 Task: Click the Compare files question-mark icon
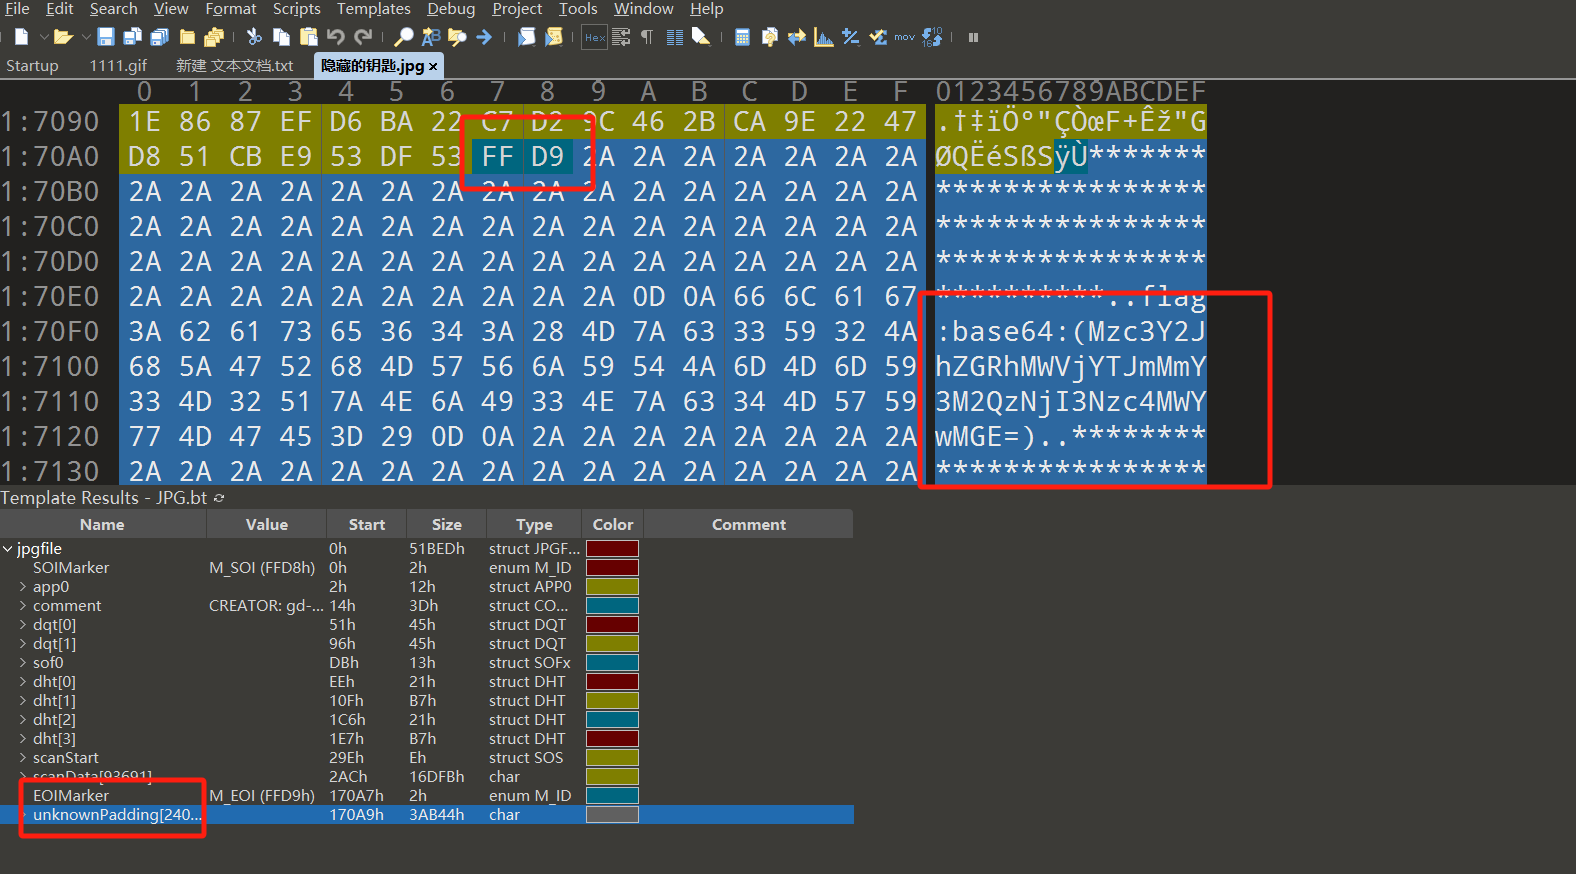point(769,37)
